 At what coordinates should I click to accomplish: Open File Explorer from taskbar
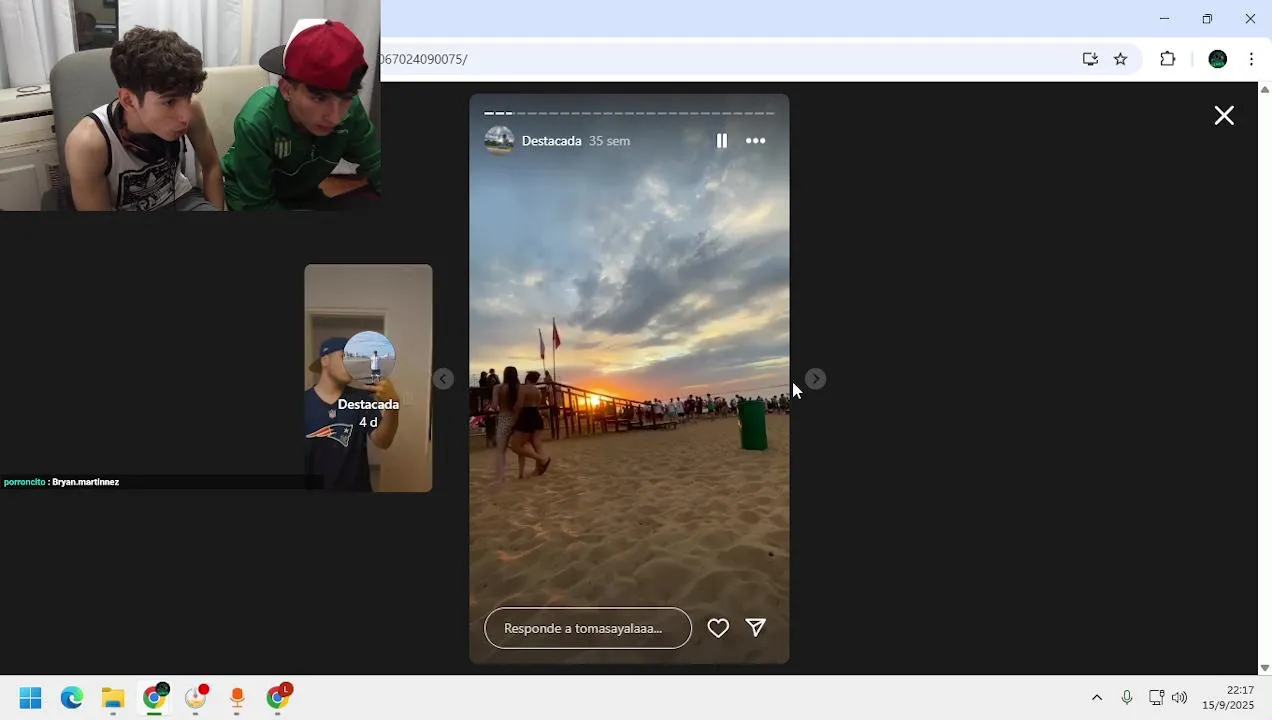(x=113, y=698)
